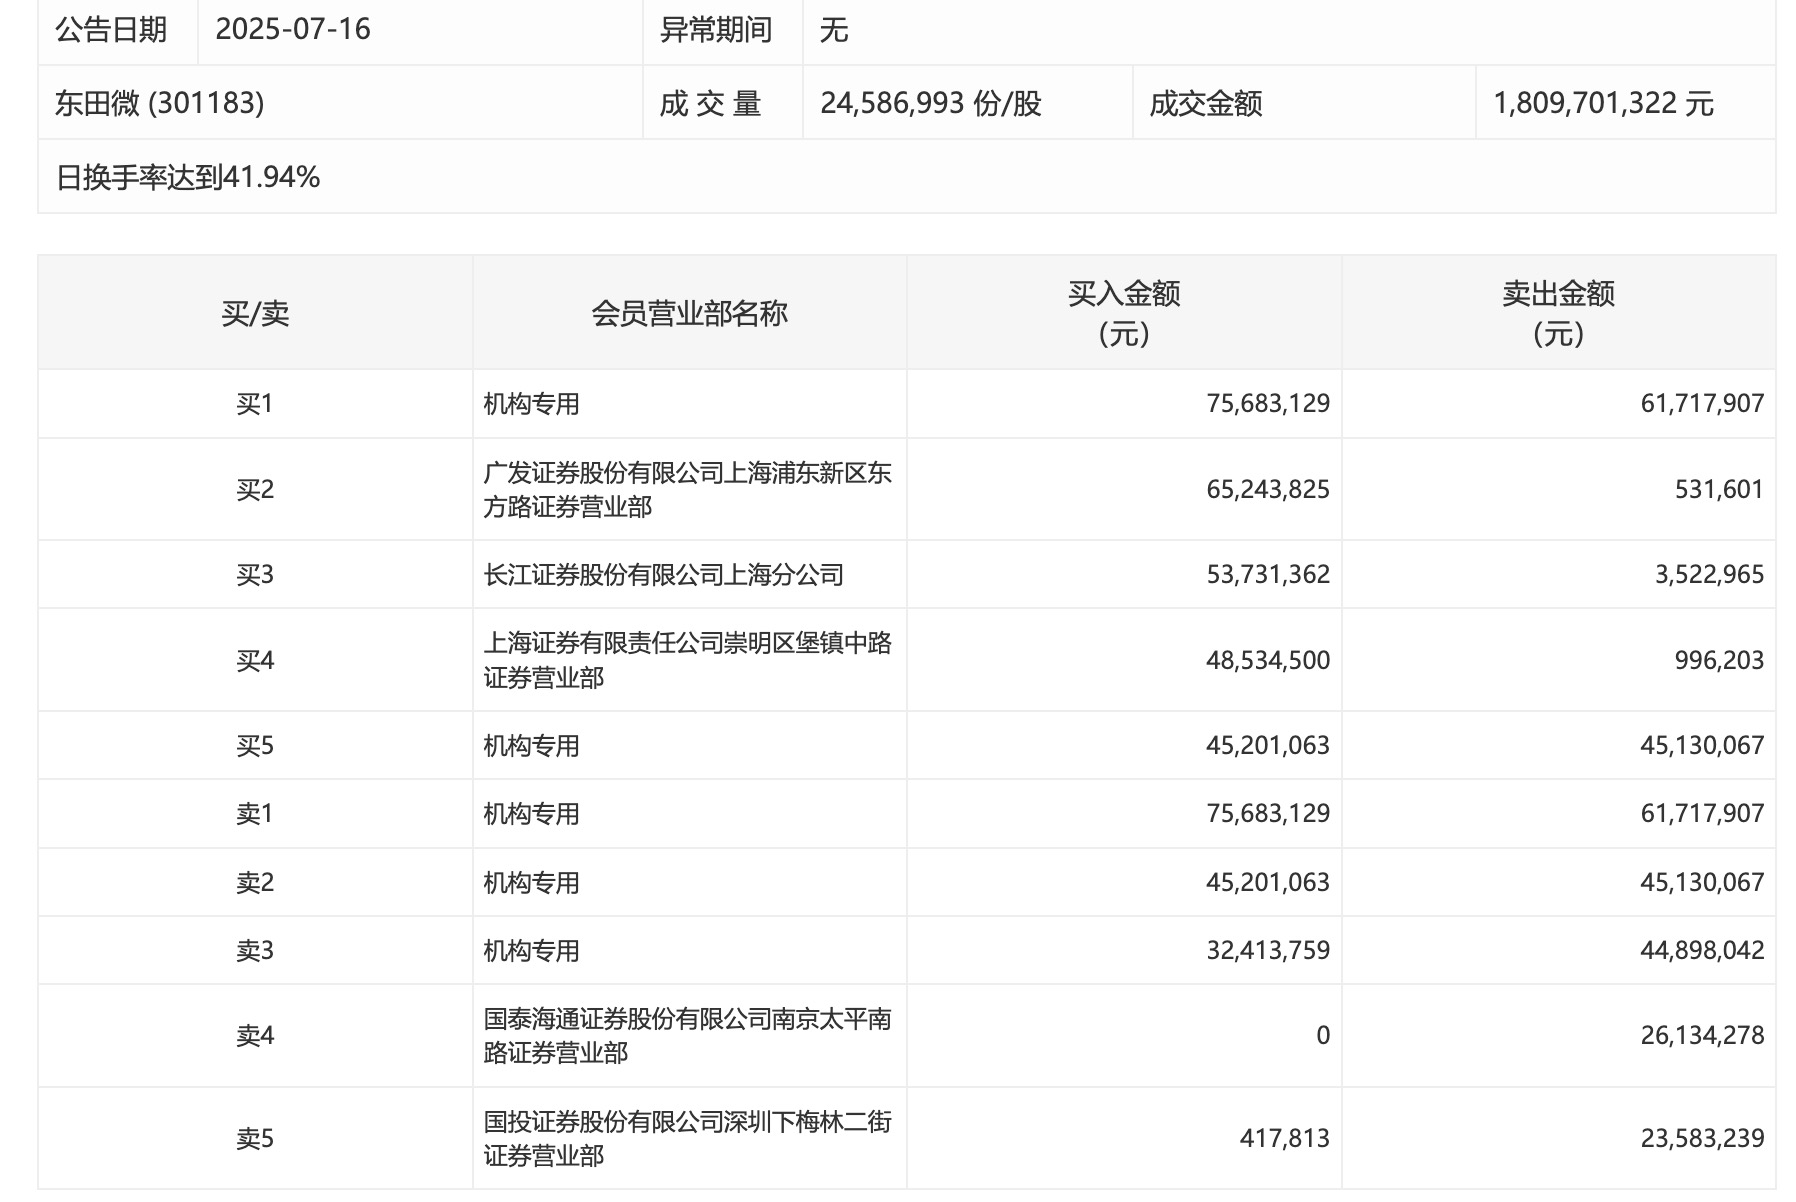The height and width of the screenshot is (1202, 1796).
Task: Open 广发证券 上海浦东新区东方路 branch name
Action: pyautogui.click(x=687, y=489)
